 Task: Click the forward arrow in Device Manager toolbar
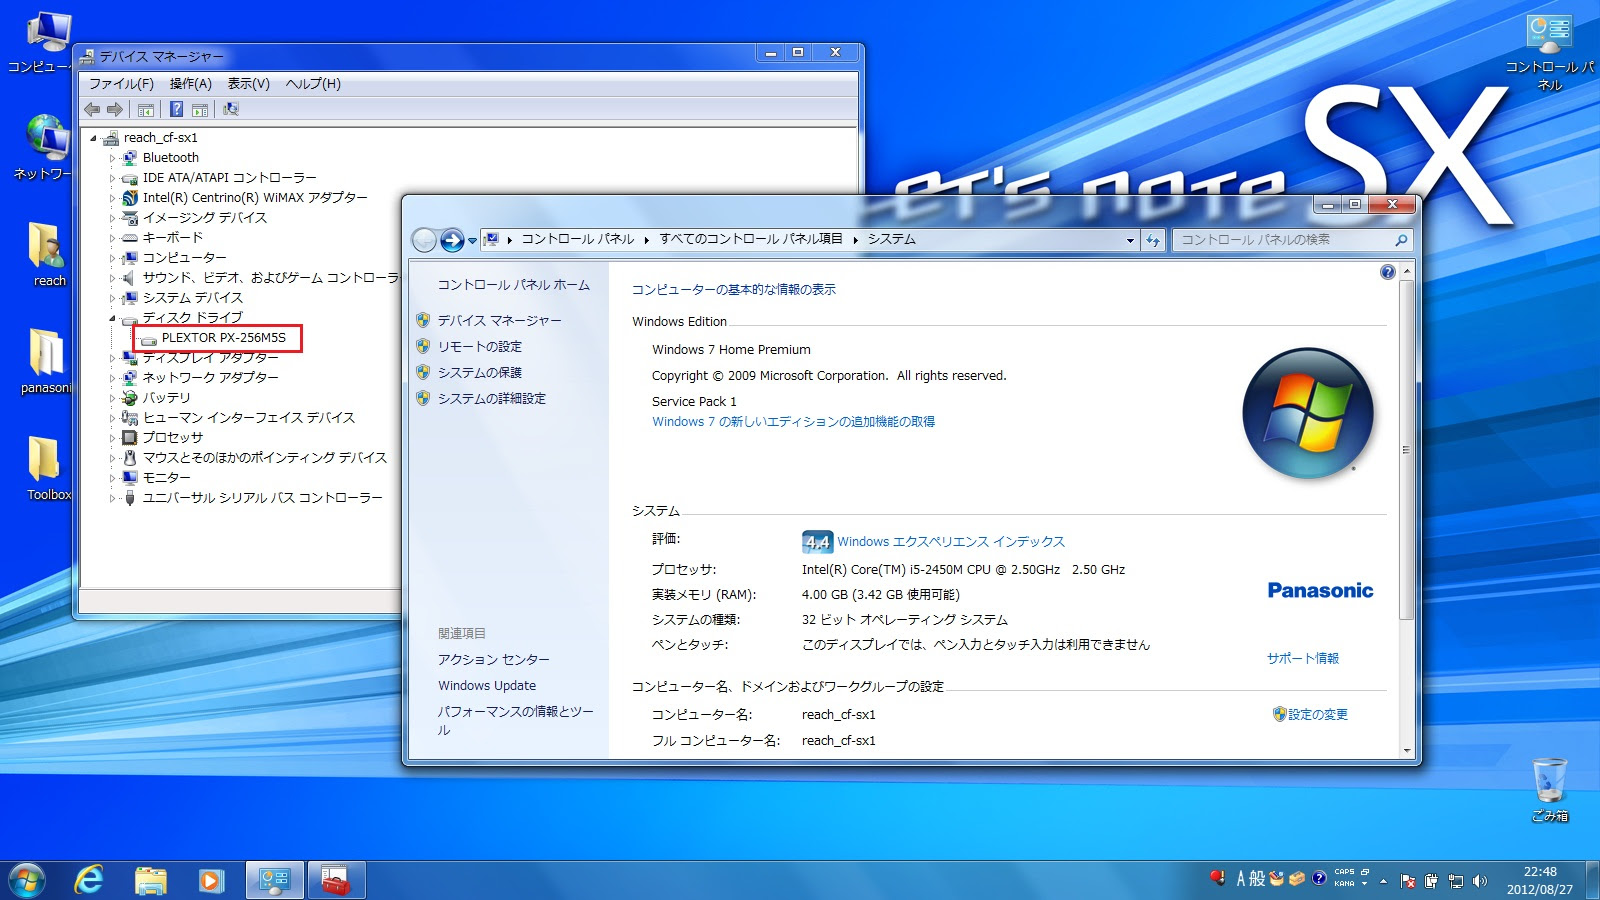(x=115, y=109)
